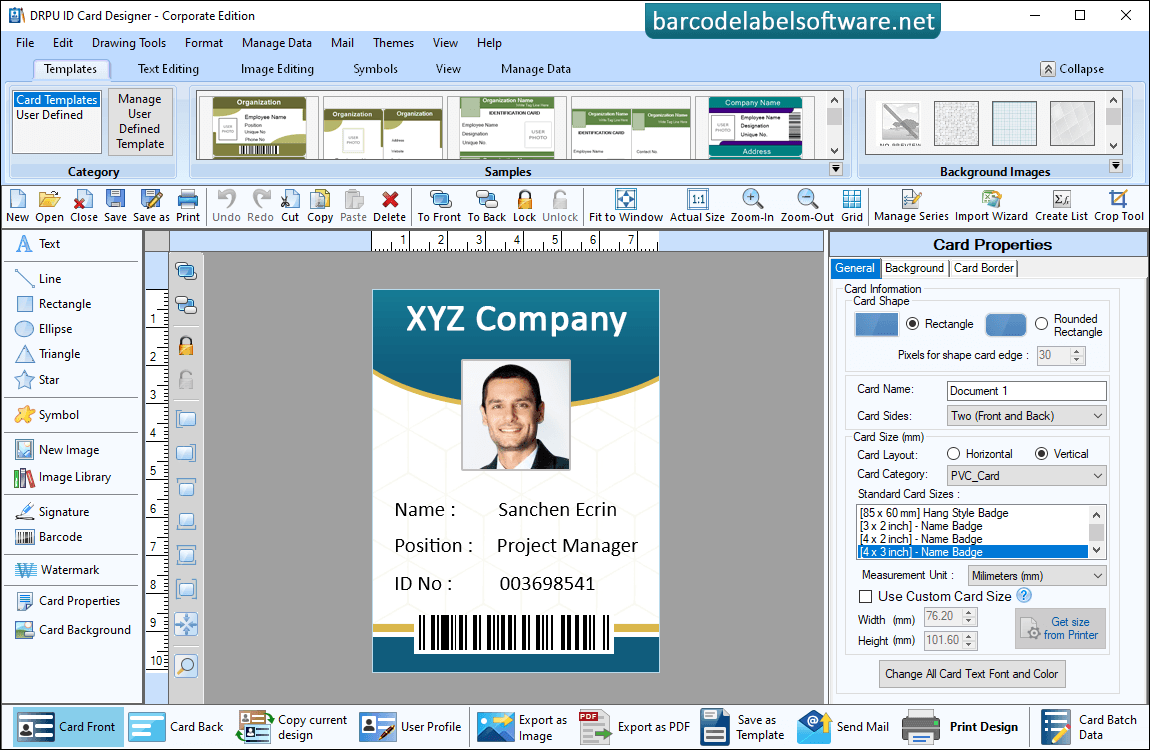Enable Use Custom Card Size checkbox

[x=865, y=597]
